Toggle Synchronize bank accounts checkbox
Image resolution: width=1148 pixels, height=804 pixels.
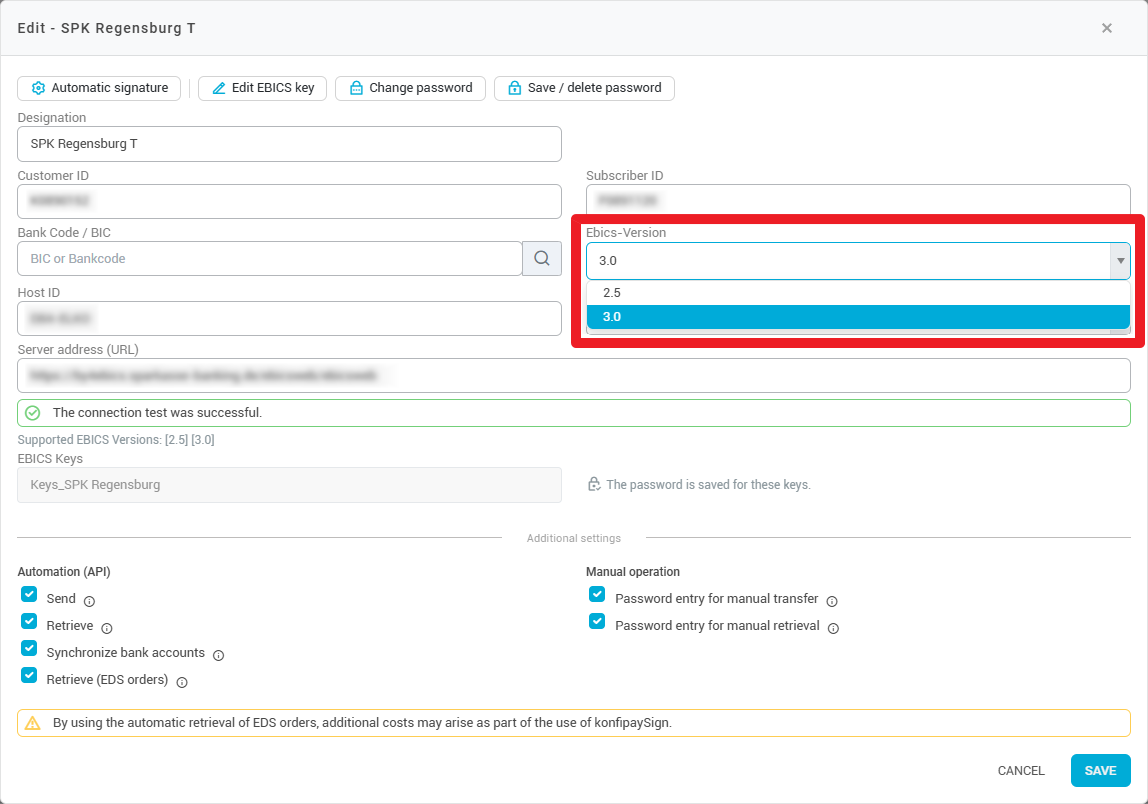[29, 648]
